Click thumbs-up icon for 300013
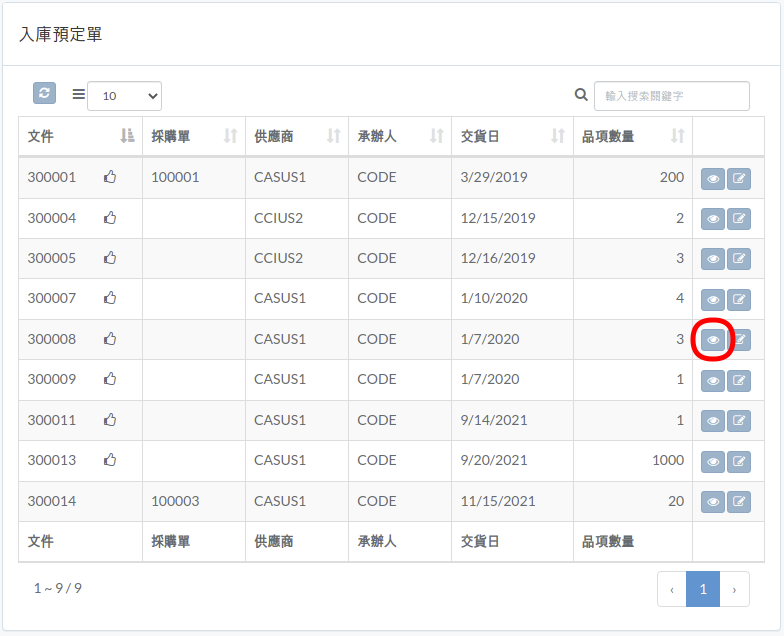Screen dimensions: 784x636 tap(110, 460)
